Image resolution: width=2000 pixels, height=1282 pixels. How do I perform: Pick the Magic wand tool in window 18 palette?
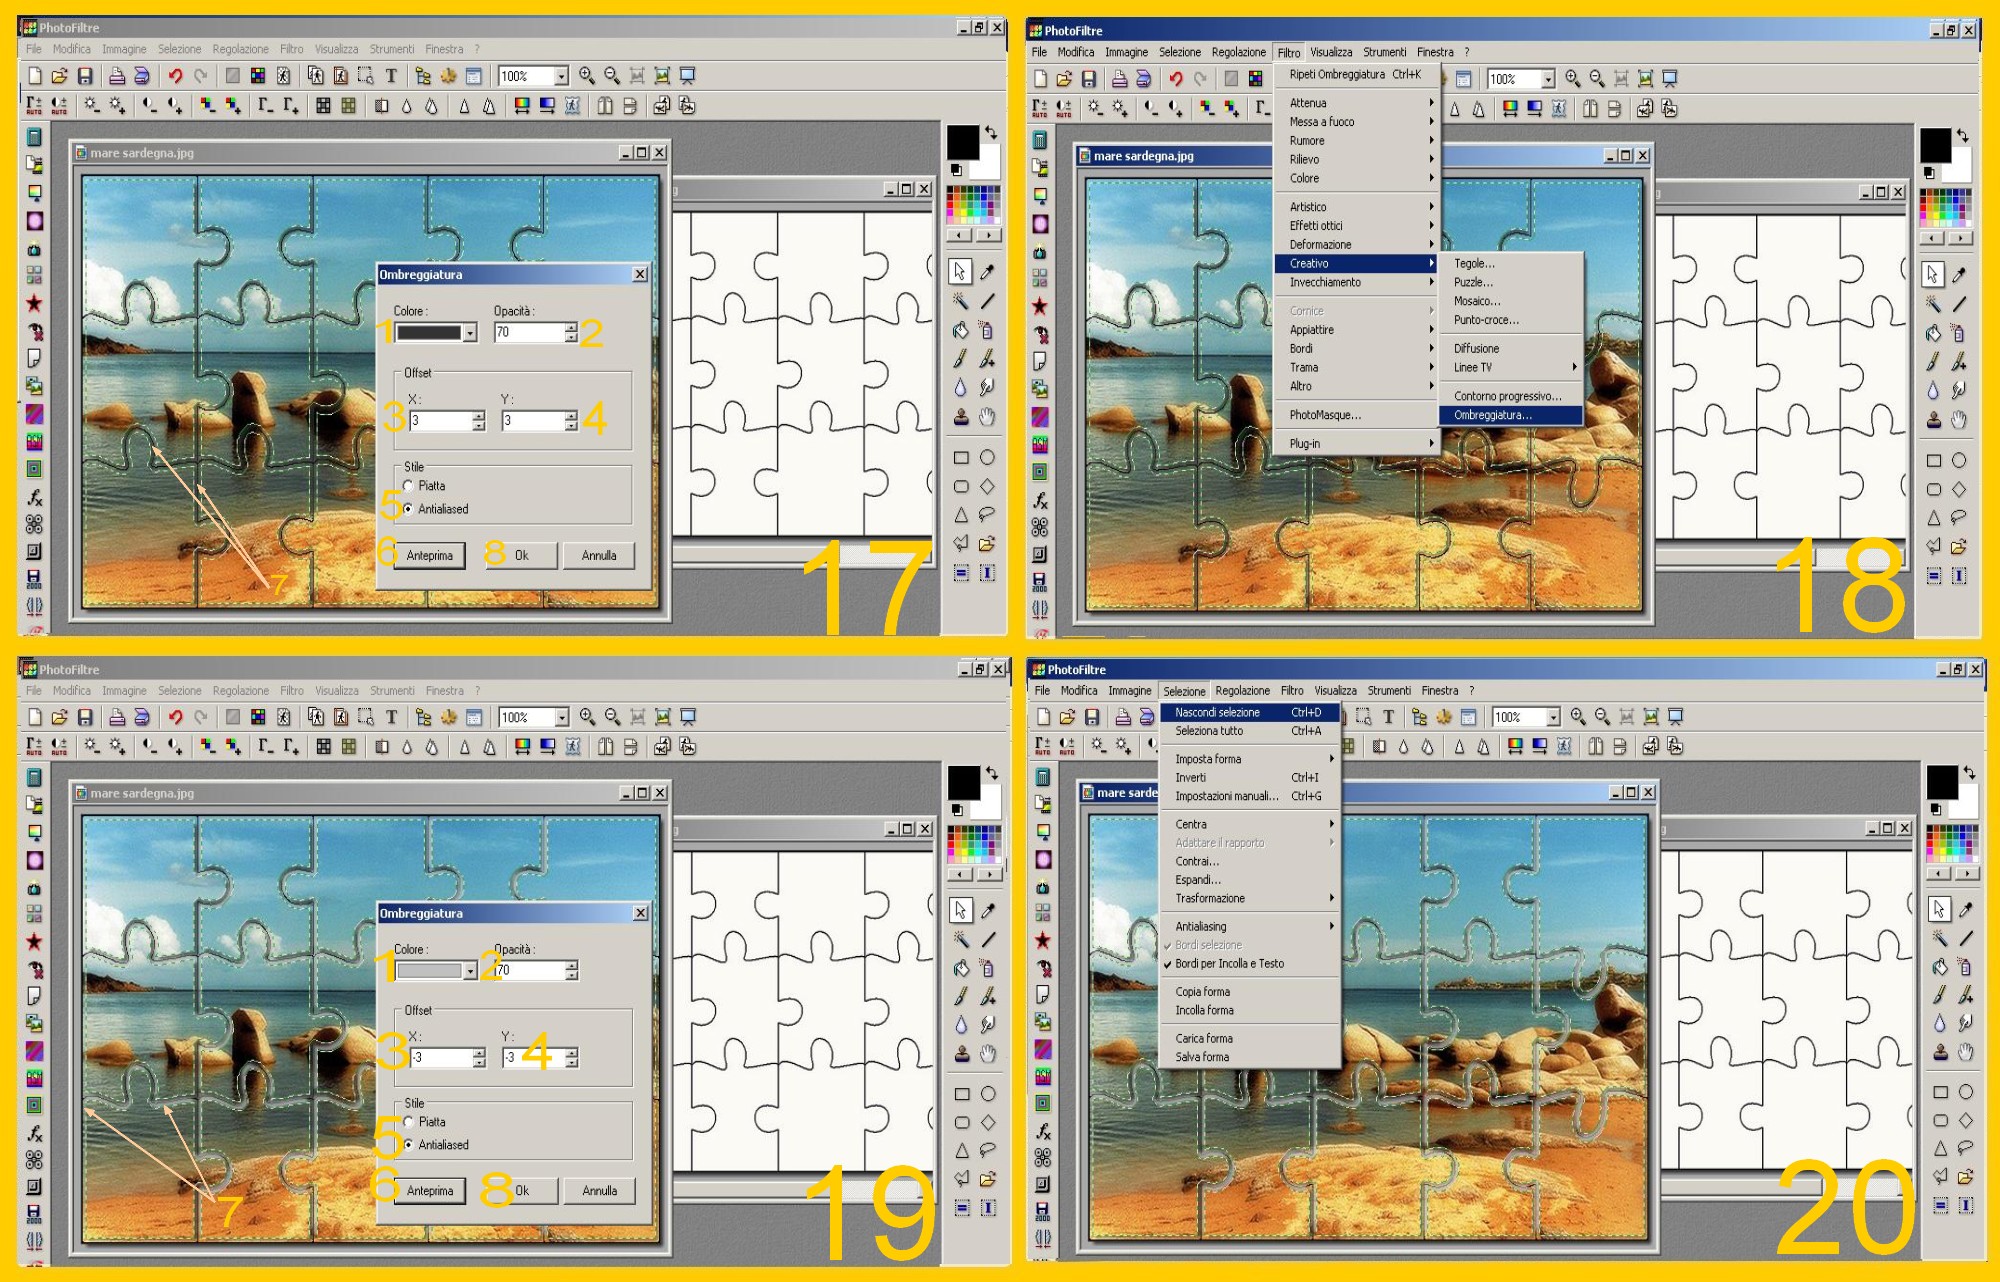click(x=1933, y=304)
